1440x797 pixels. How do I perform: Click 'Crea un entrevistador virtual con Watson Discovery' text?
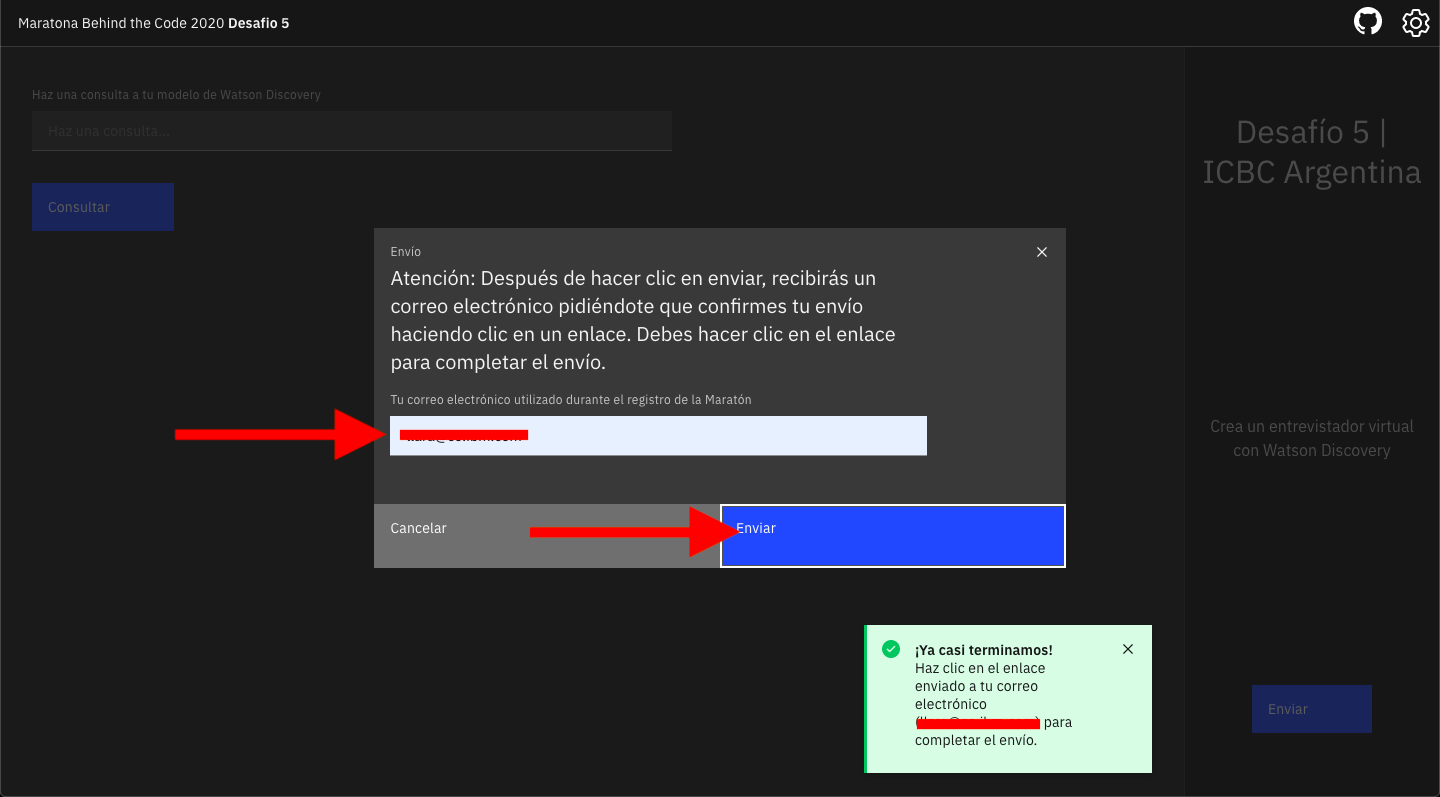[1312, 438]
